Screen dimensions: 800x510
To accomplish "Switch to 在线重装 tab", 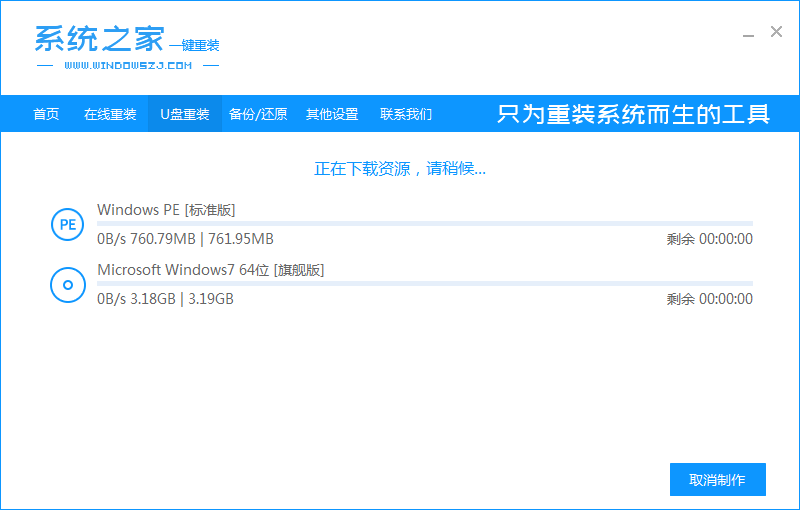I will 110,114.
